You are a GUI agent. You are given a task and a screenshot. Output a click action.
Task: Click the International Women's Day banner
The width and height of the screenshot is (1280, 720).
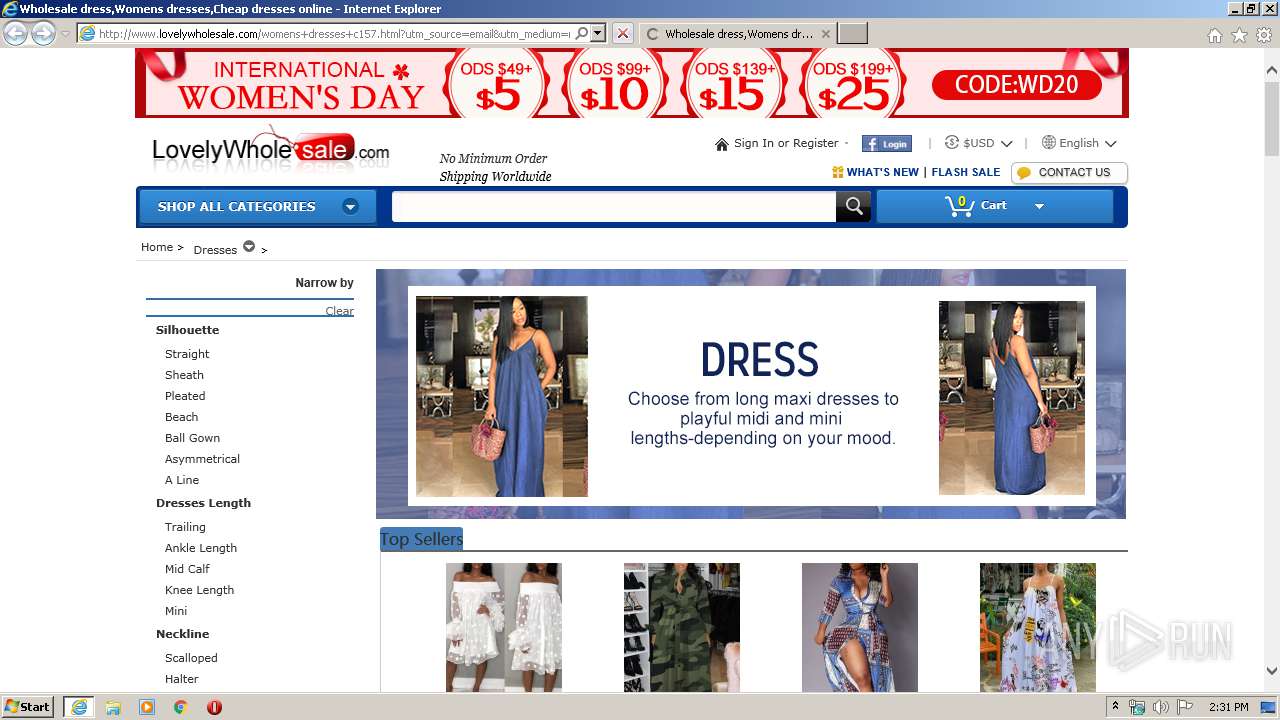pos(632,83)
